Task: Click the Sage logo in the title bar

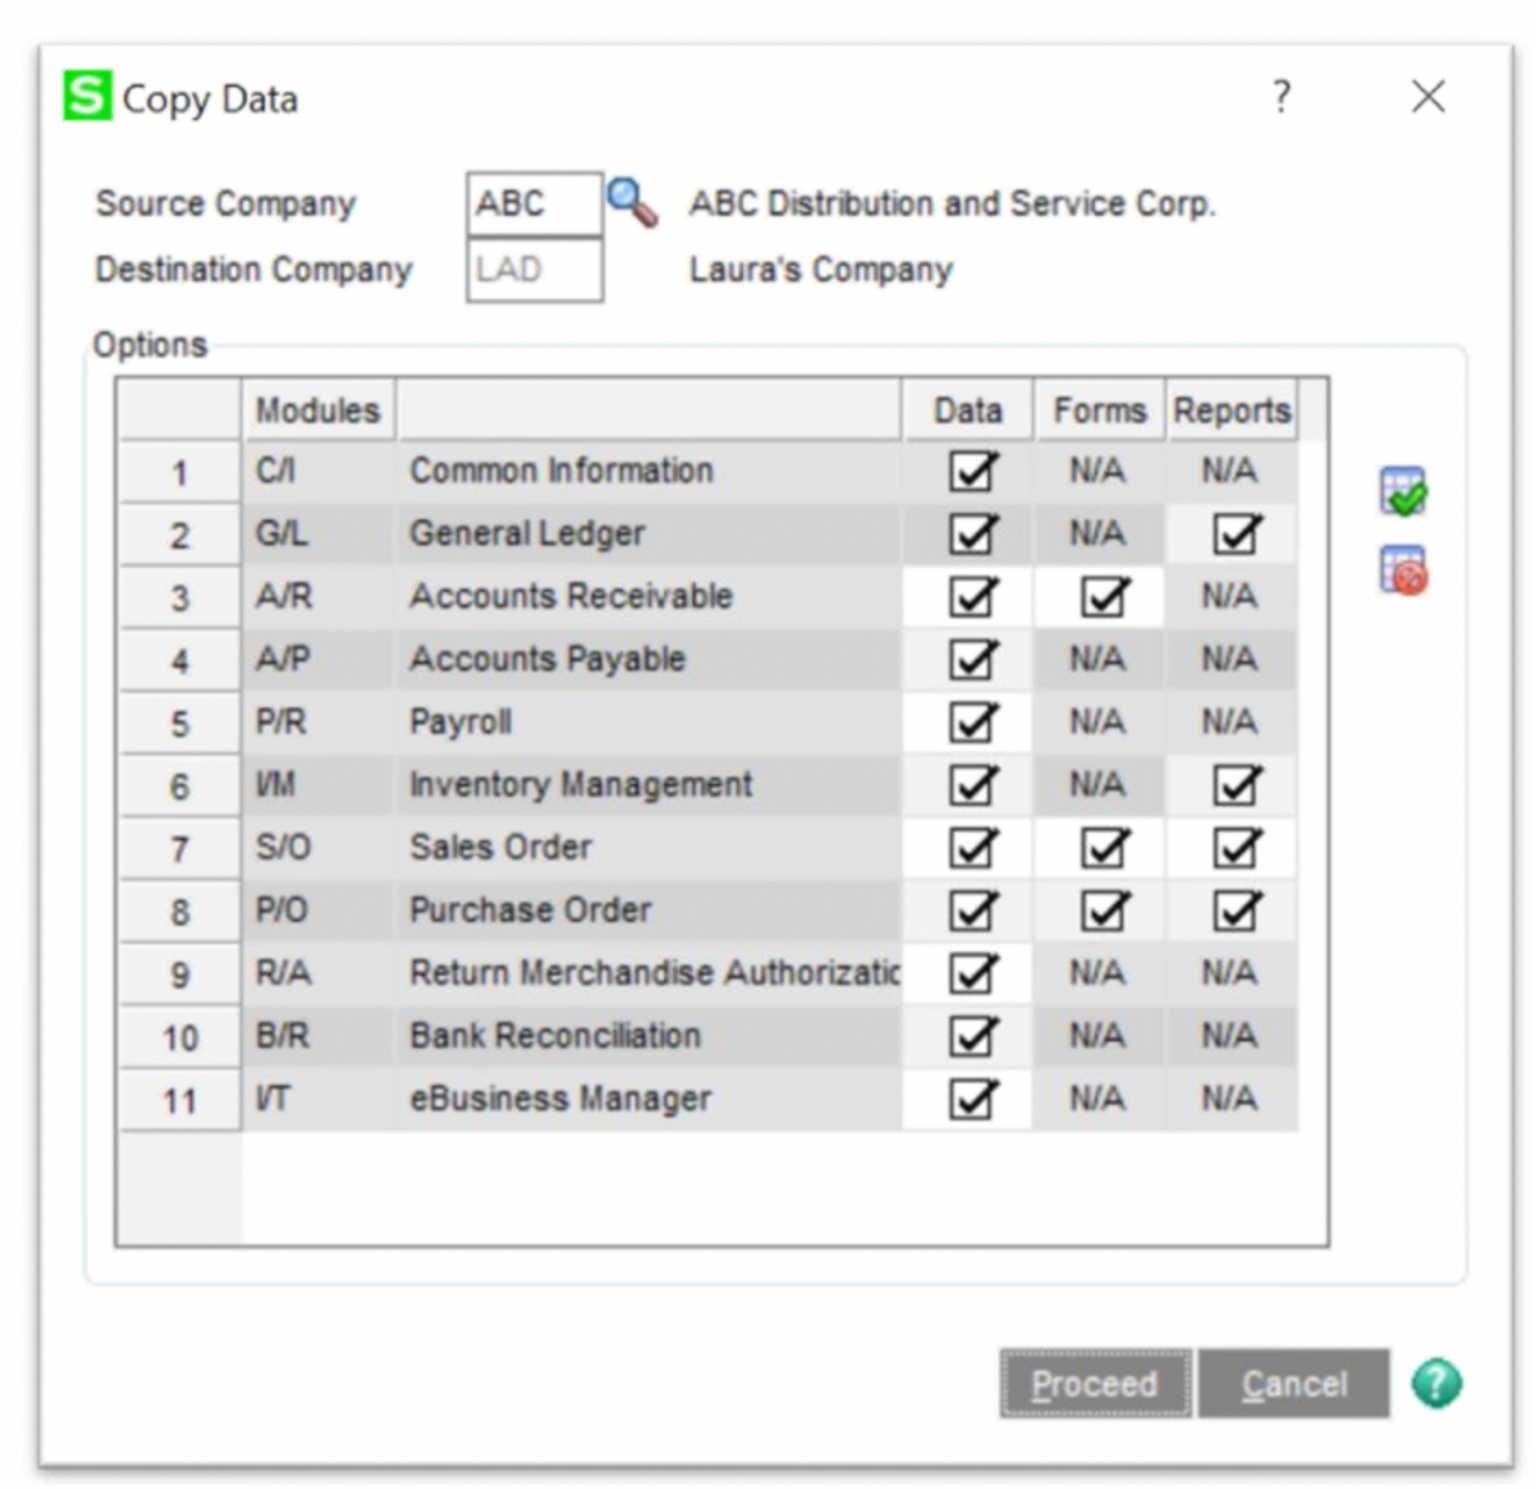Action: click(x=85, y=97)
